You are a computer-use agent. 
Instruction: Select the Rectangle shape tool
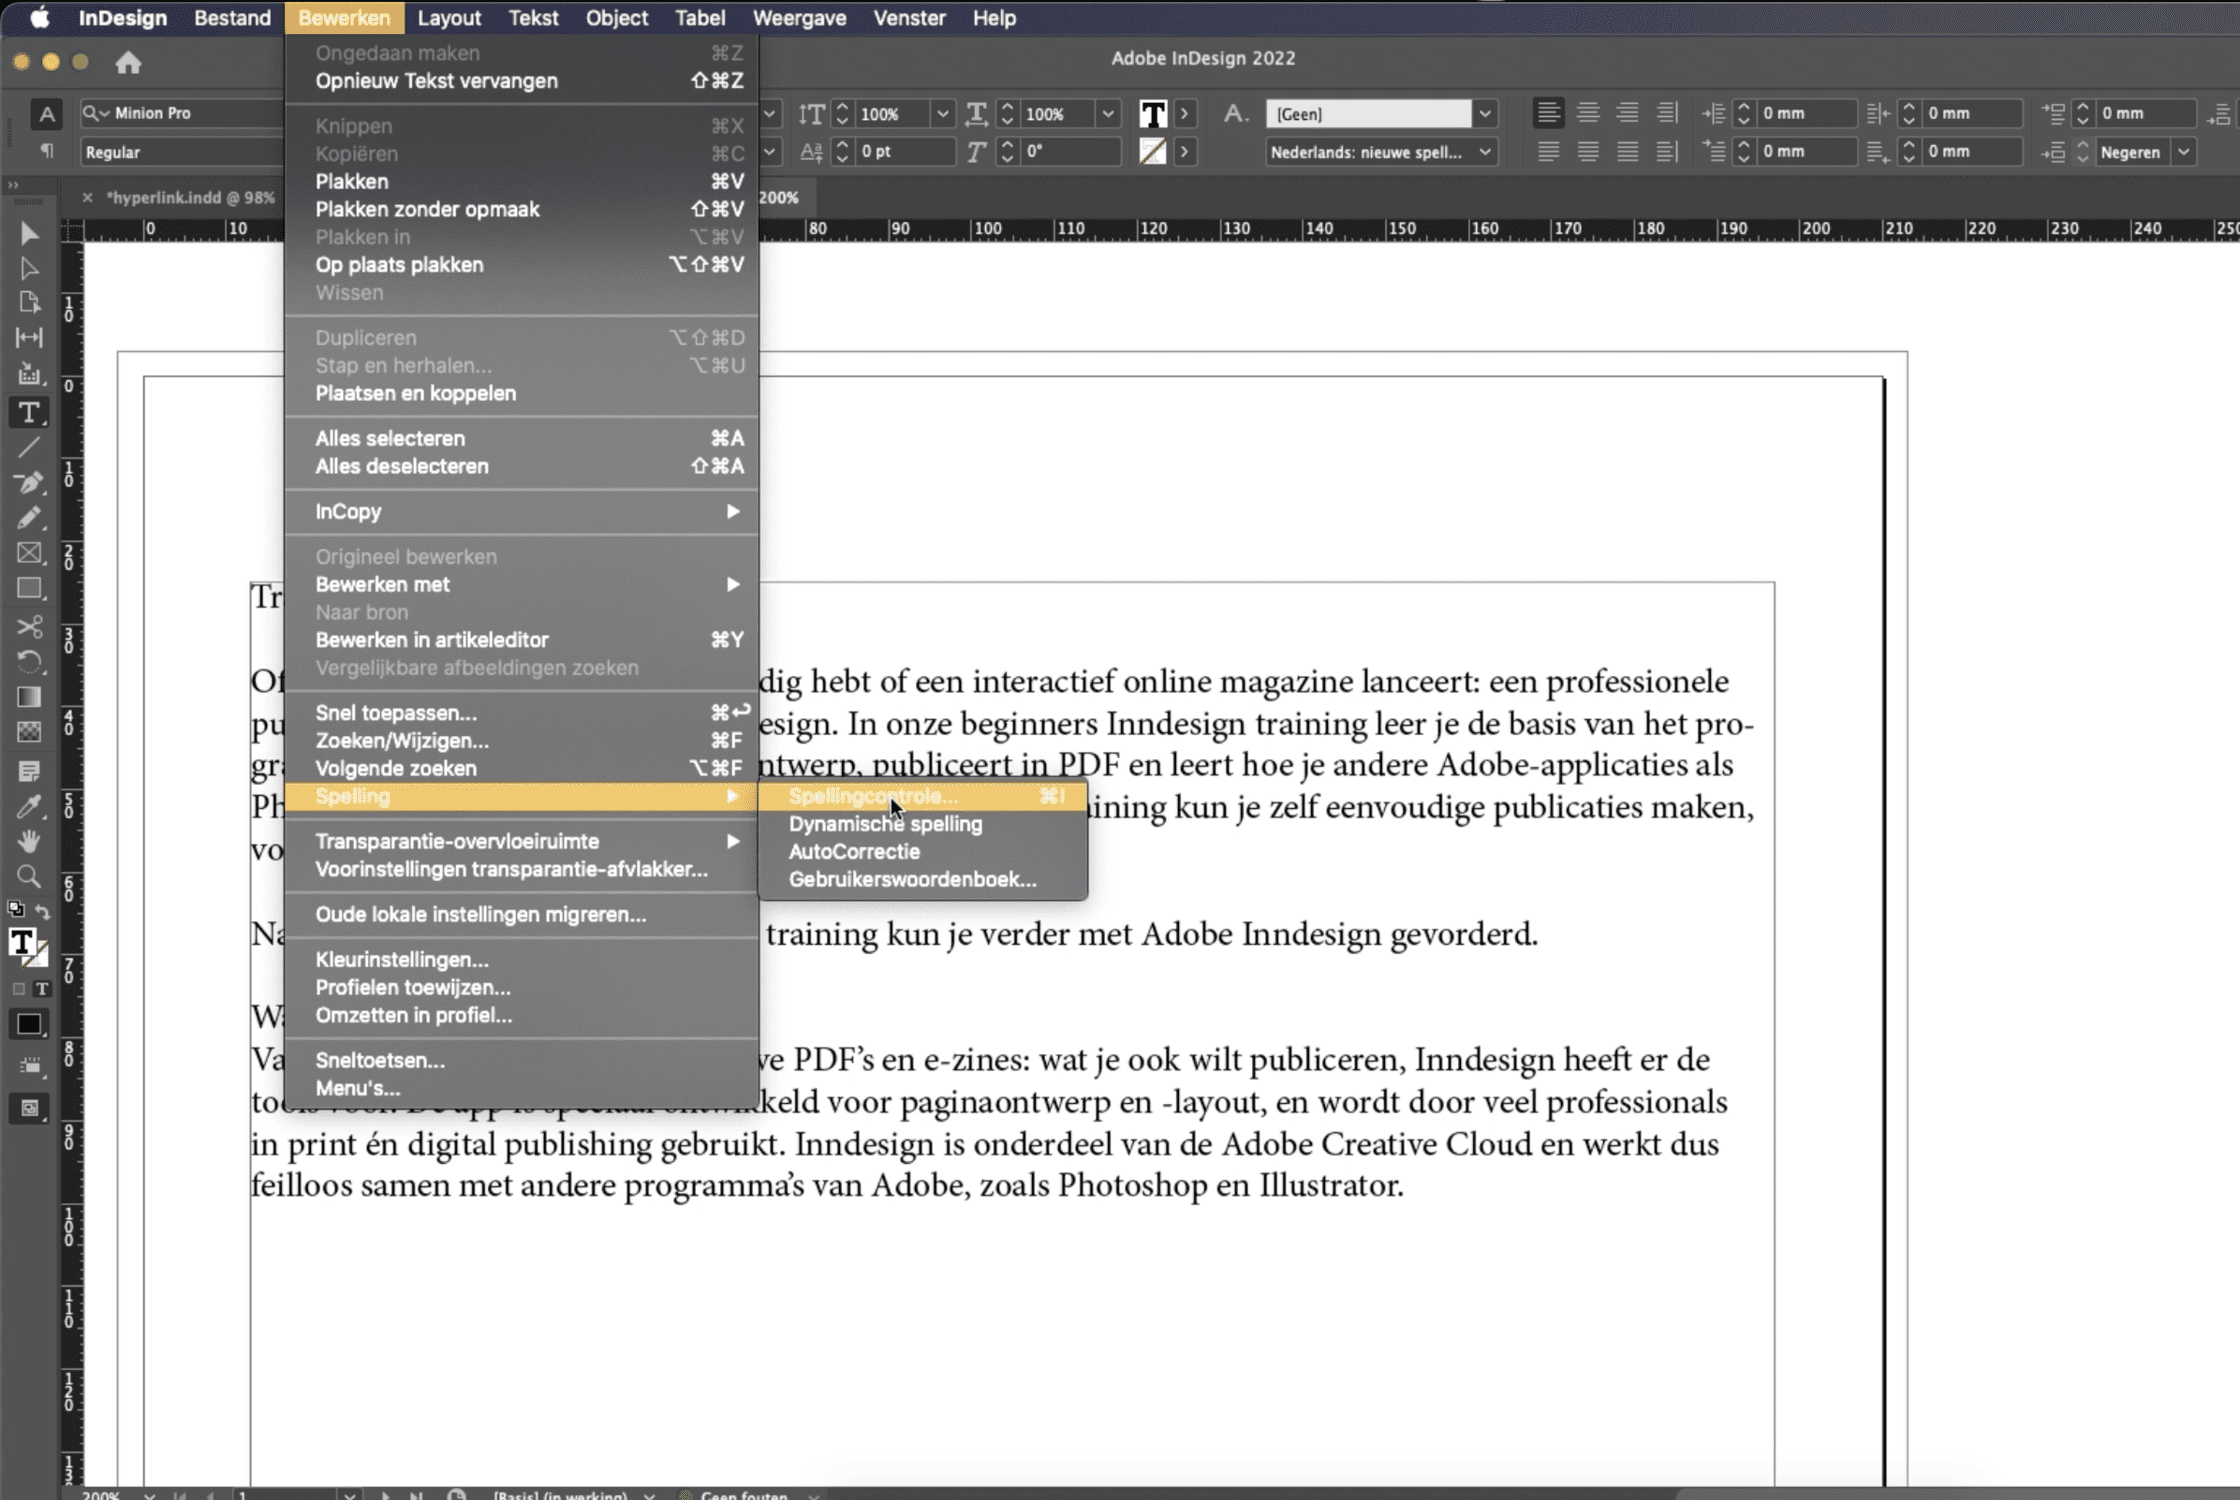[x=29, y=589]
